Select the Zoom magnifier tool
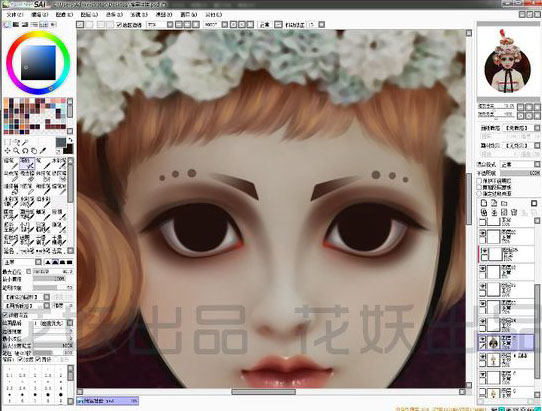Image resolution: width=542 pixels, height=411 pixels. click(x=16, y=151)
